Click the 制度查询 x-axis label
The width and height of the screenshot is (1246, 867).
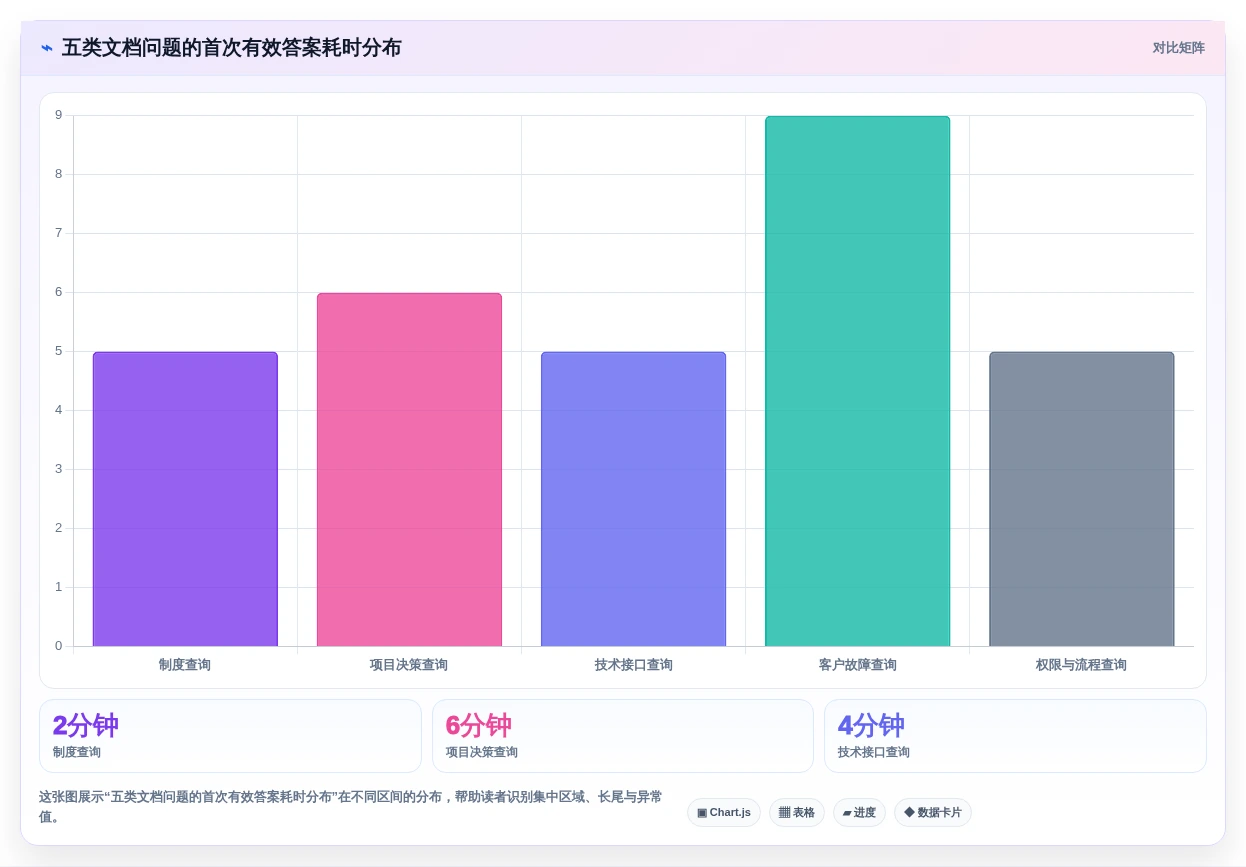pos(185,665)
